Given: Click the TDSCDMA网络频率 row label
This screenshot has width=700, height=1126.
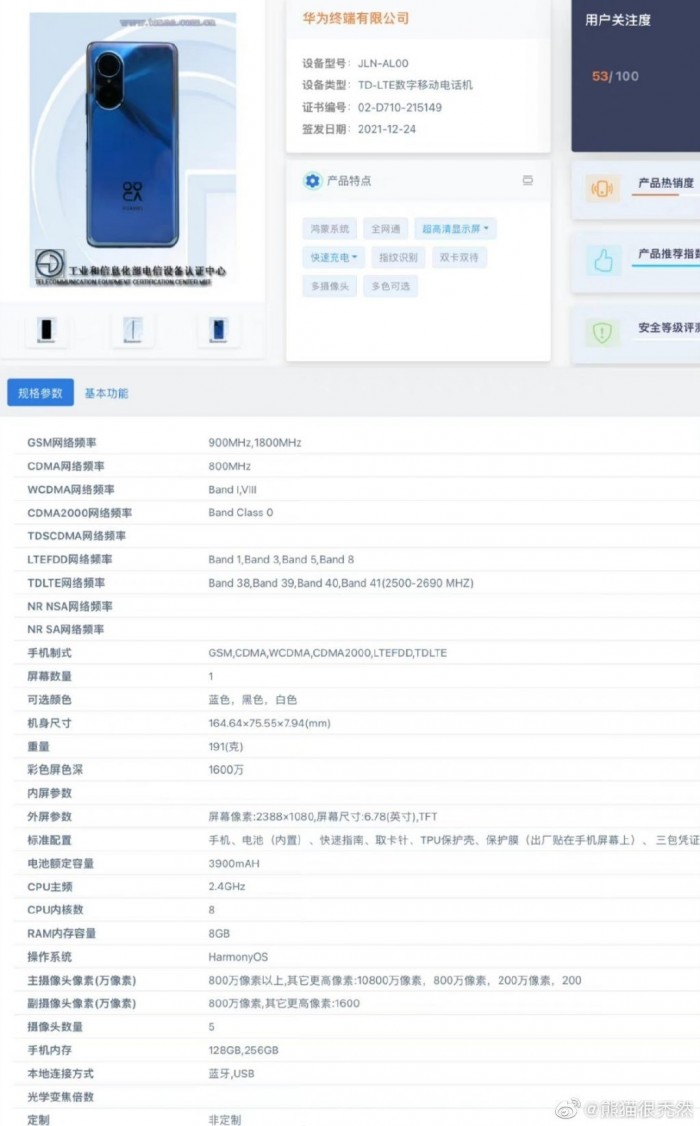Looking at the screenshot, I should [x=76, y=536].
